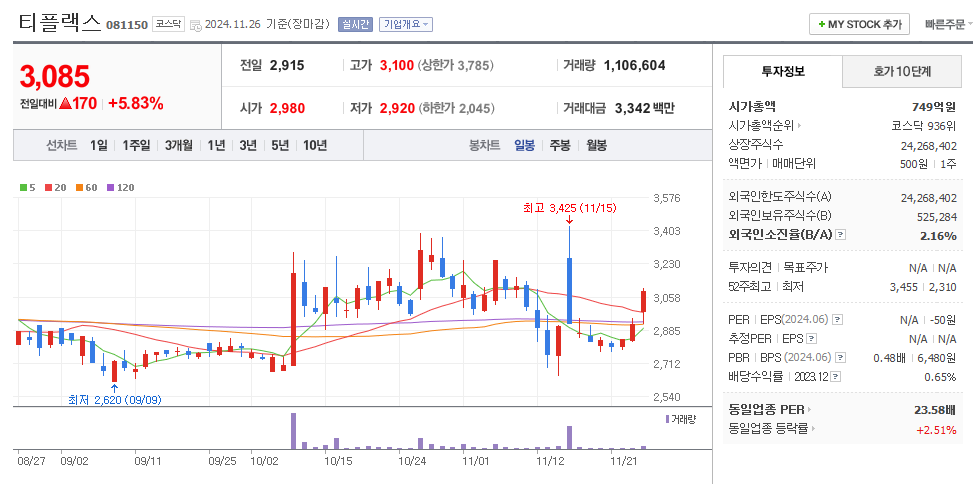Click the +5.83% change percentage

pyautogui.click(x=136, y=104)
